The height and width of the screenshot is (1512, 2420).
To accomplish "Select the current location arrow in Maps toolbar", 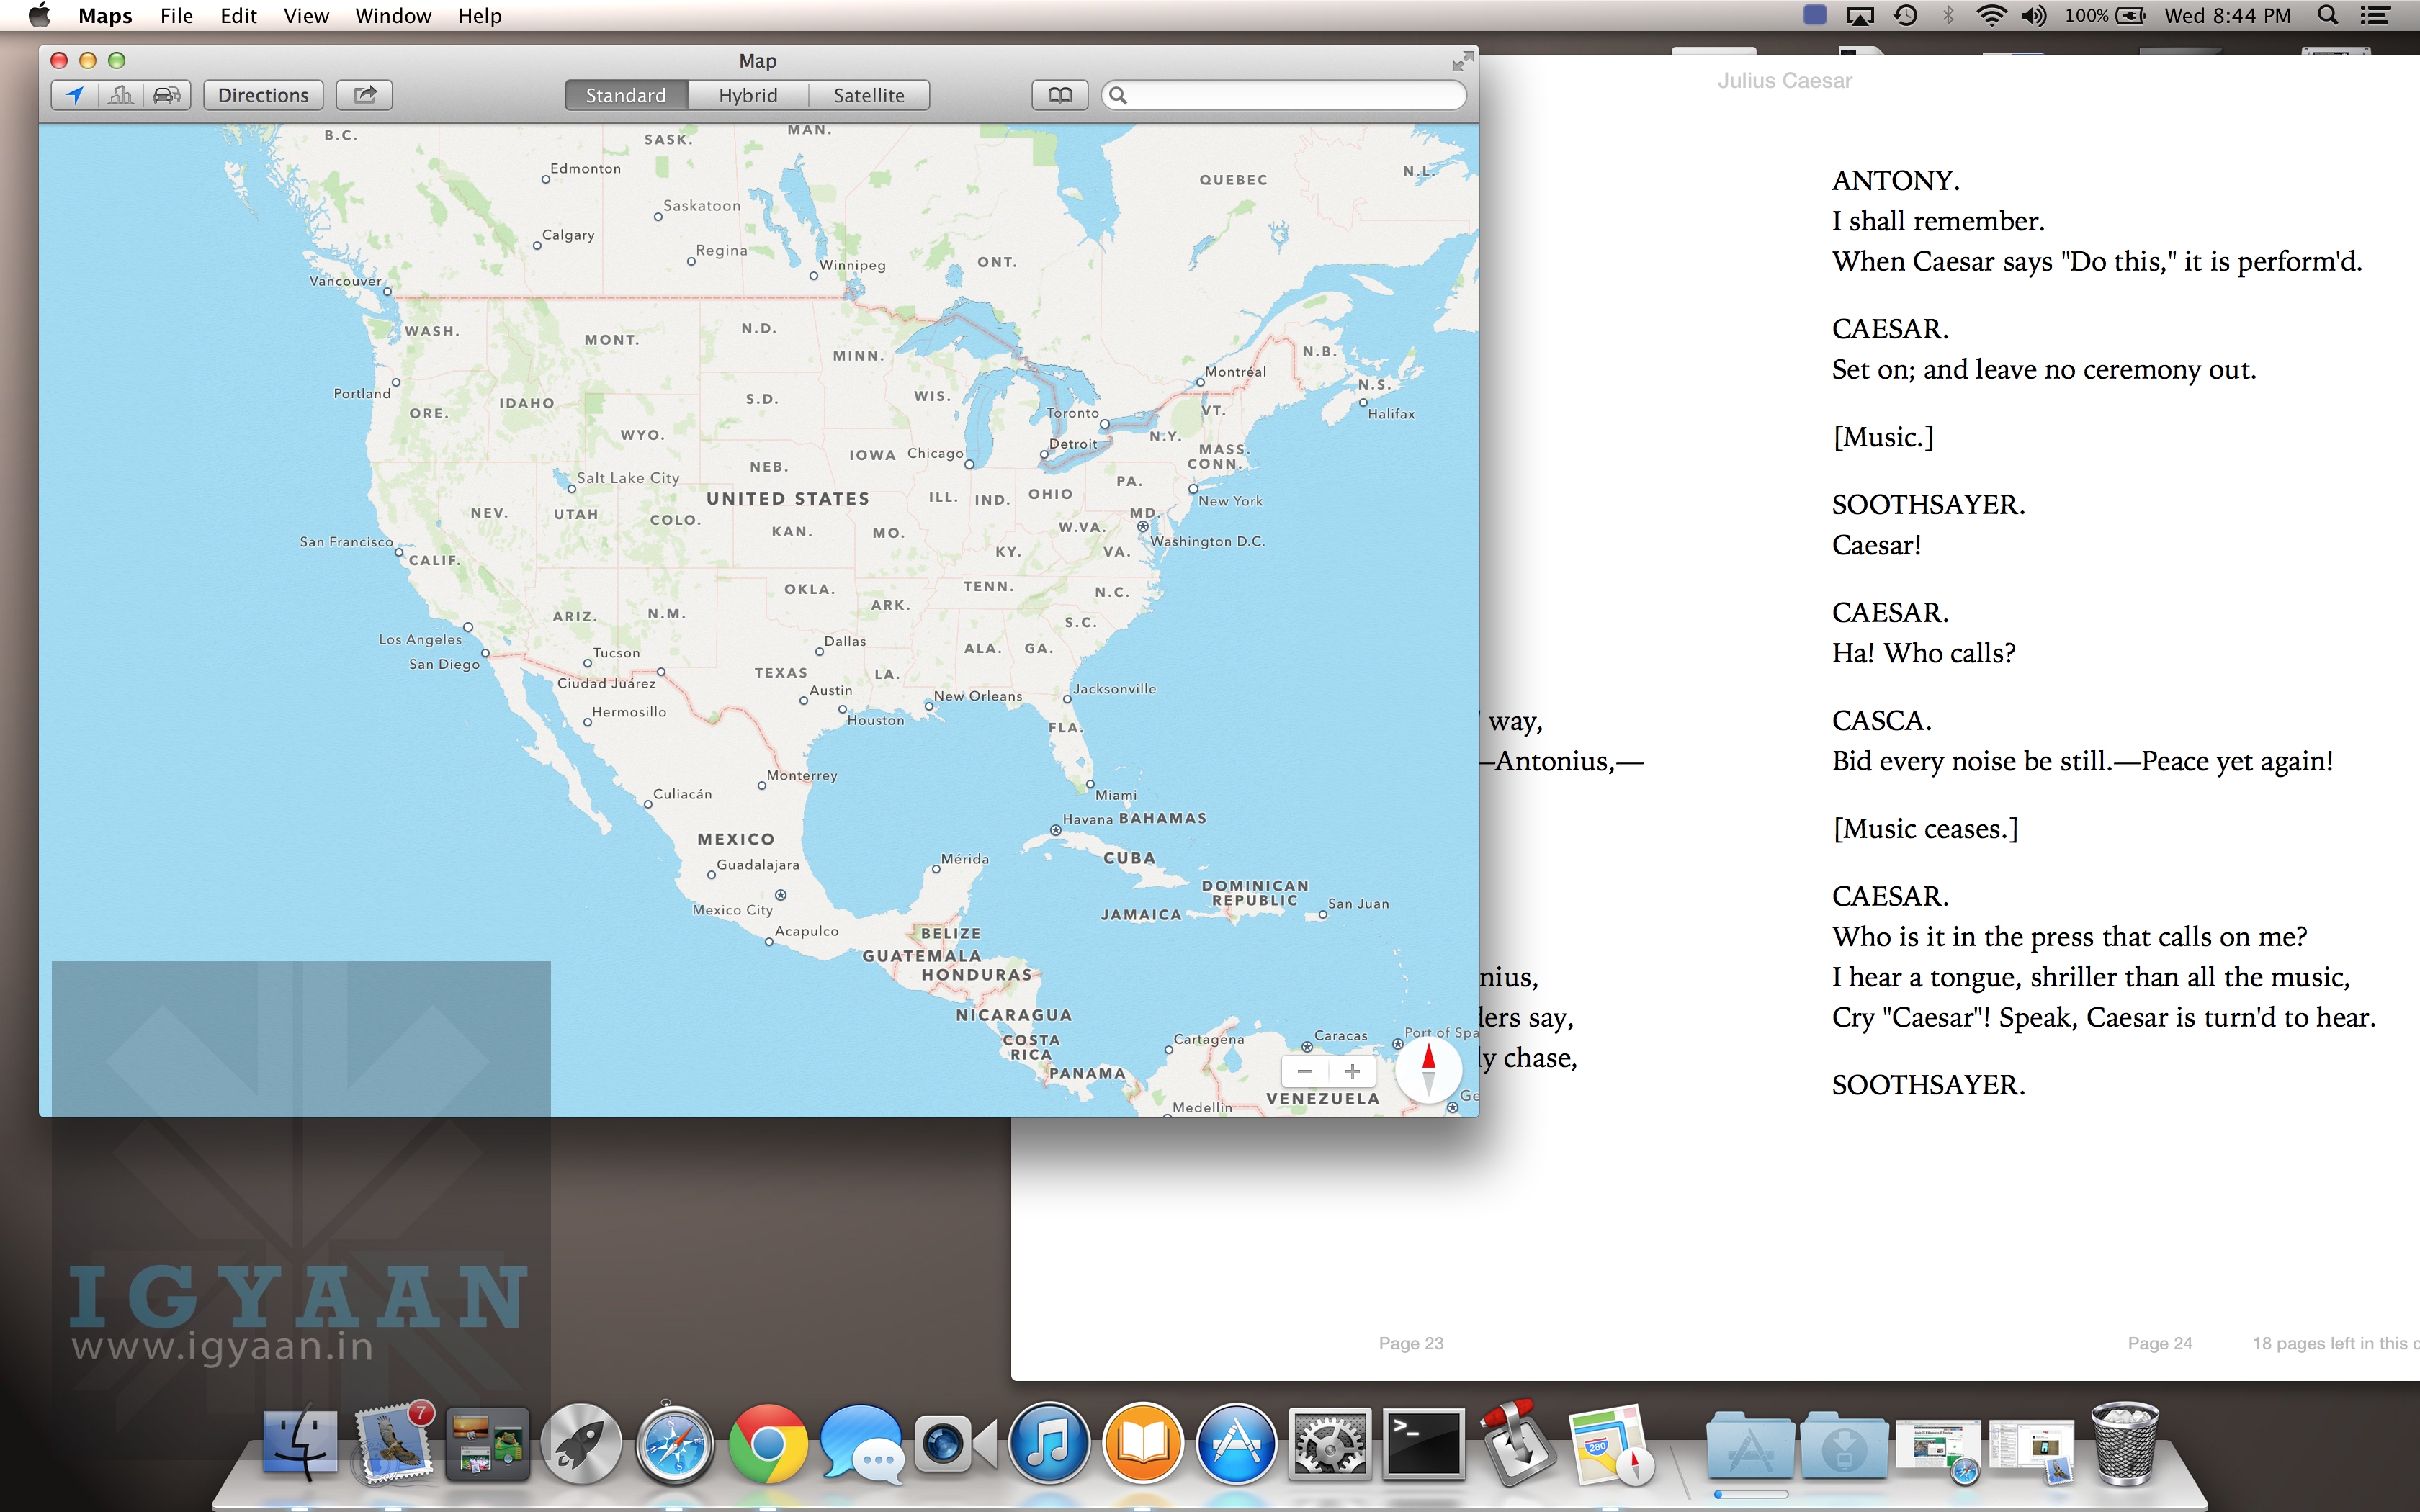I will [75, 94].
